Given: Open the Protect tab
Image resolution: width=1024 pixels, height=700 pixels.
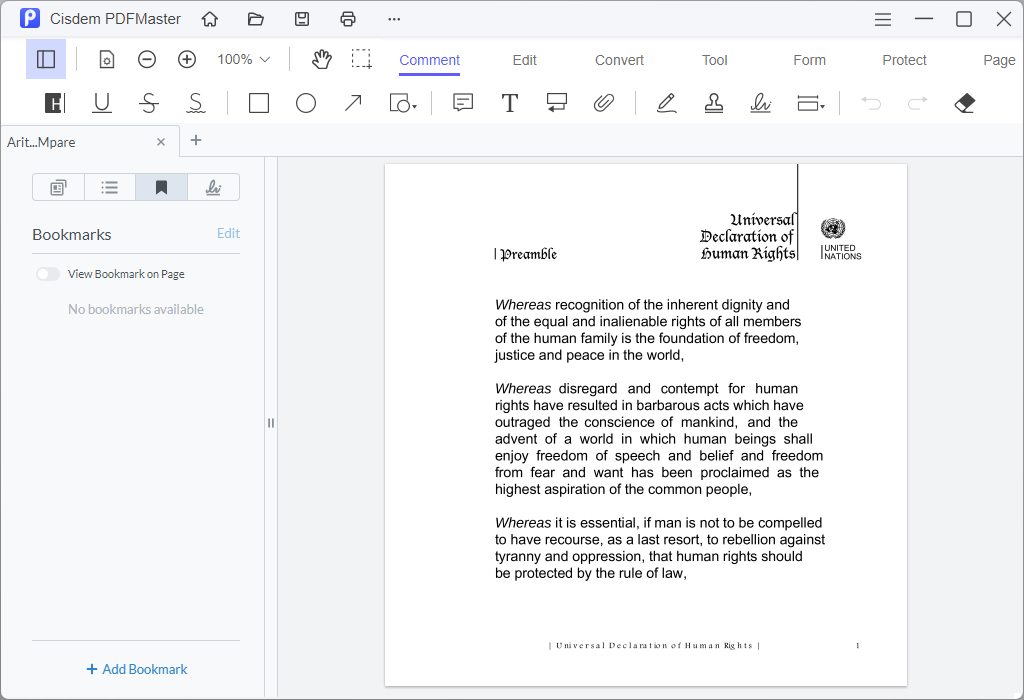Looking at the screenshot, I should [x=904, y=59].
